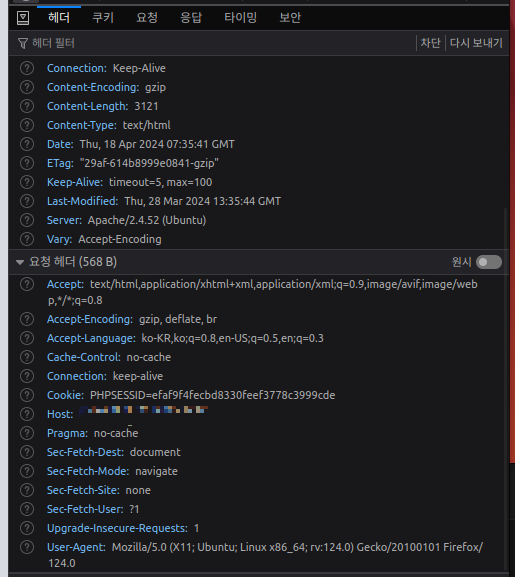Open help icon for Cache-Control header
The height and width of the screenshot is (577, 515).
(27, 357)
